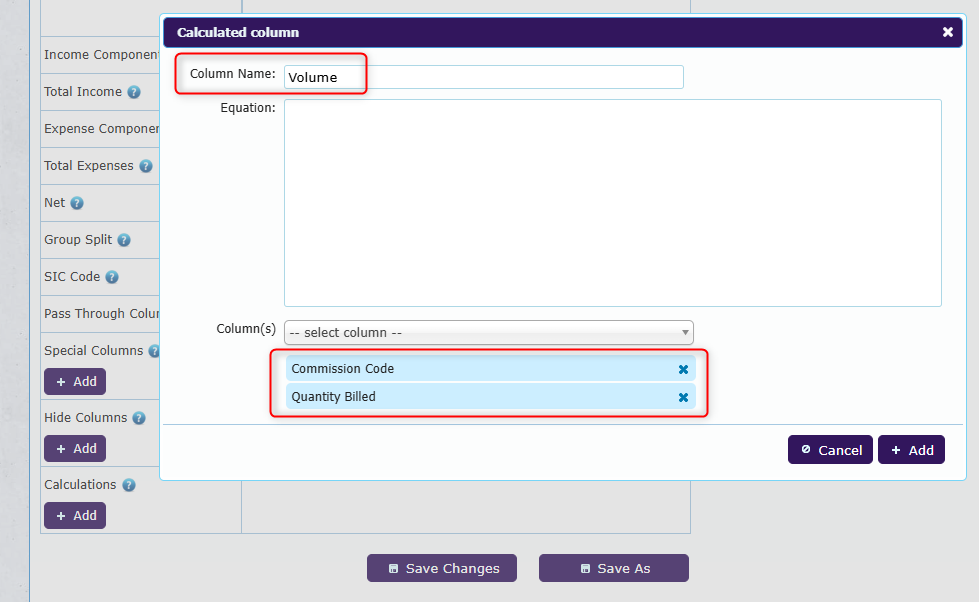Click the Total Expenses label
The width and height of the screenshot is (979, 602).
click(89, 165)
